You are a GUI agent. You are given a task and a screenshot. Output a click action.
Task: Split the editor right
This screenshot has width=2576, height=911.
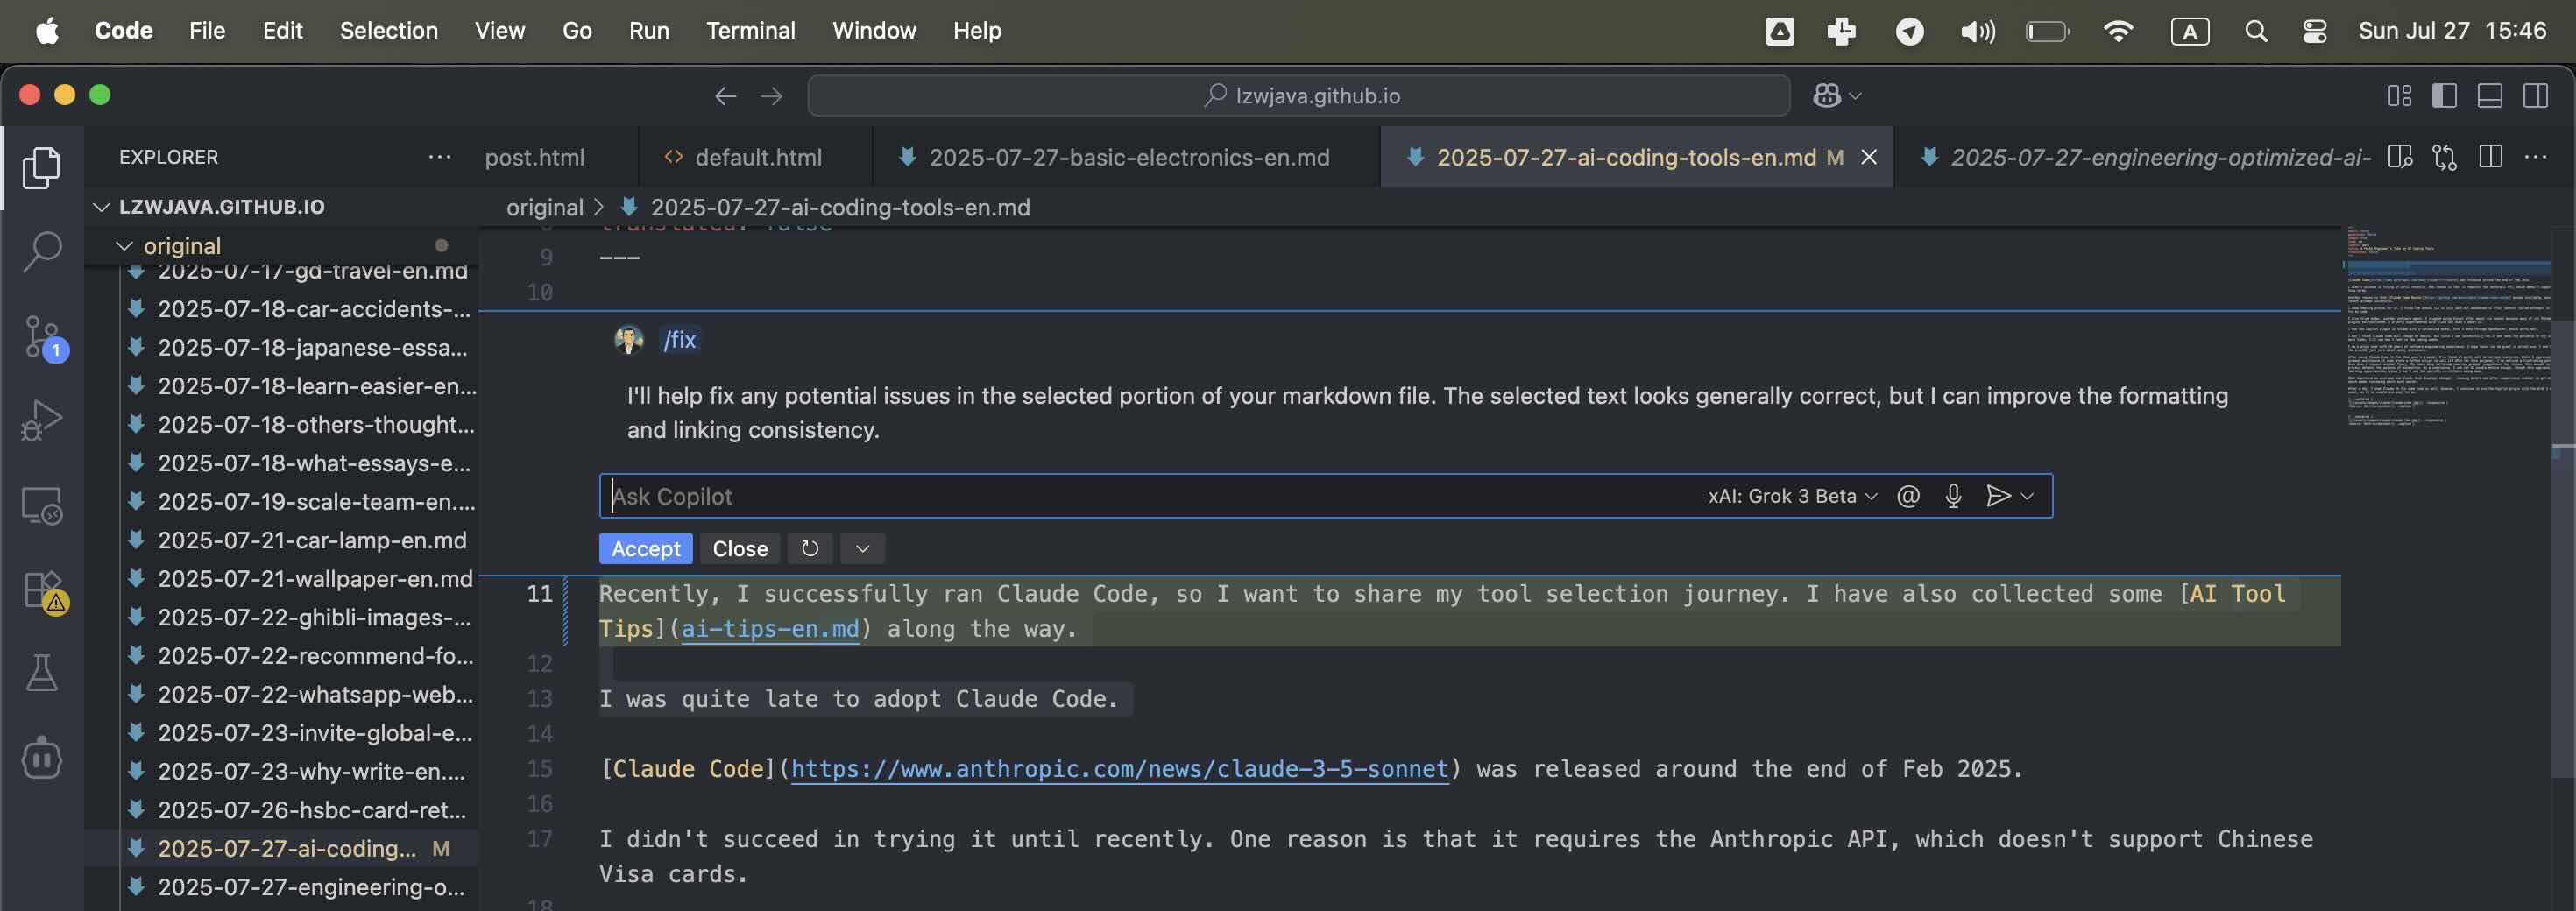(x=2490, y=157)
